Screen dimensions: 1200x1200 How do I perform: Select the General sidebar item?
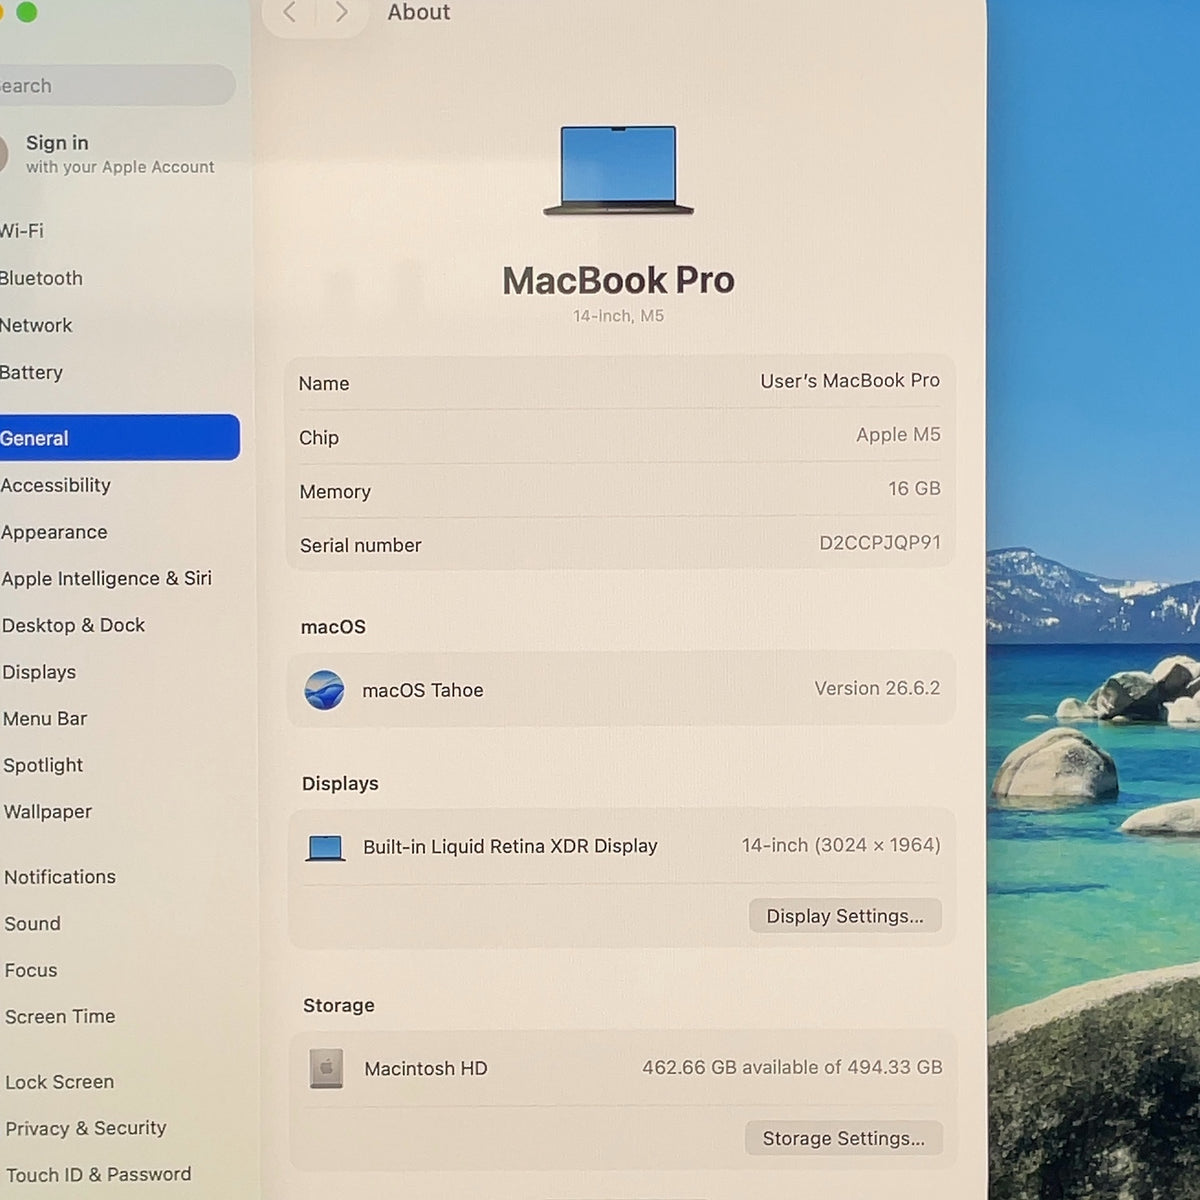(x=119, y=438)
